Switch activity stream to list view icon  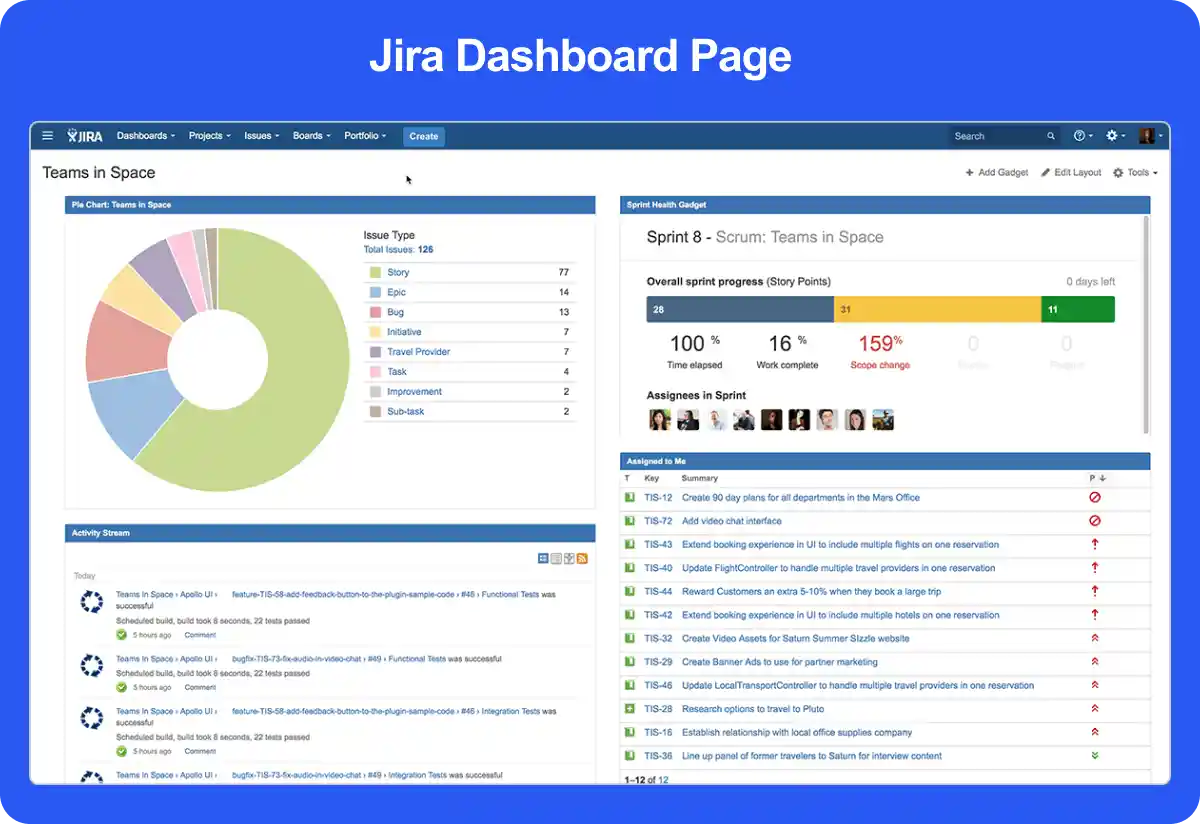(x=556, y=558)
